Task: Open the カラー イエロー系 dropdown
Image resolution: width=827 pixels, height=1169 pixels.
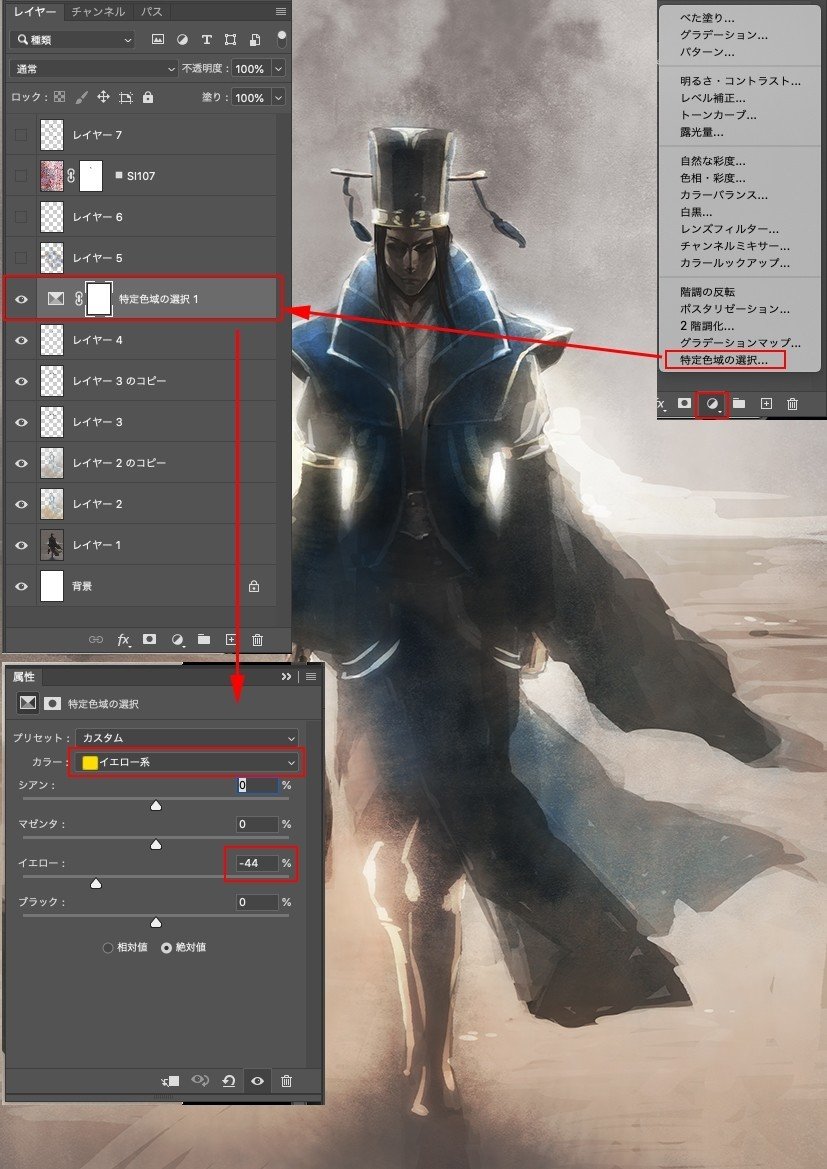Action: point(186,762)
